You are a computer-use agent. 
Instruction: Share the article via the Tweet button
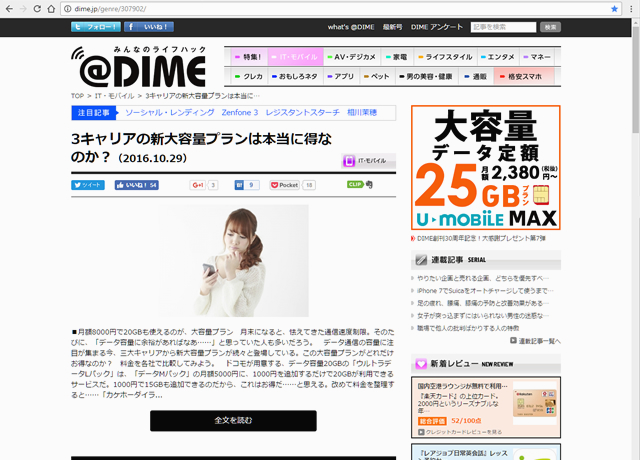tap(87, 185)
